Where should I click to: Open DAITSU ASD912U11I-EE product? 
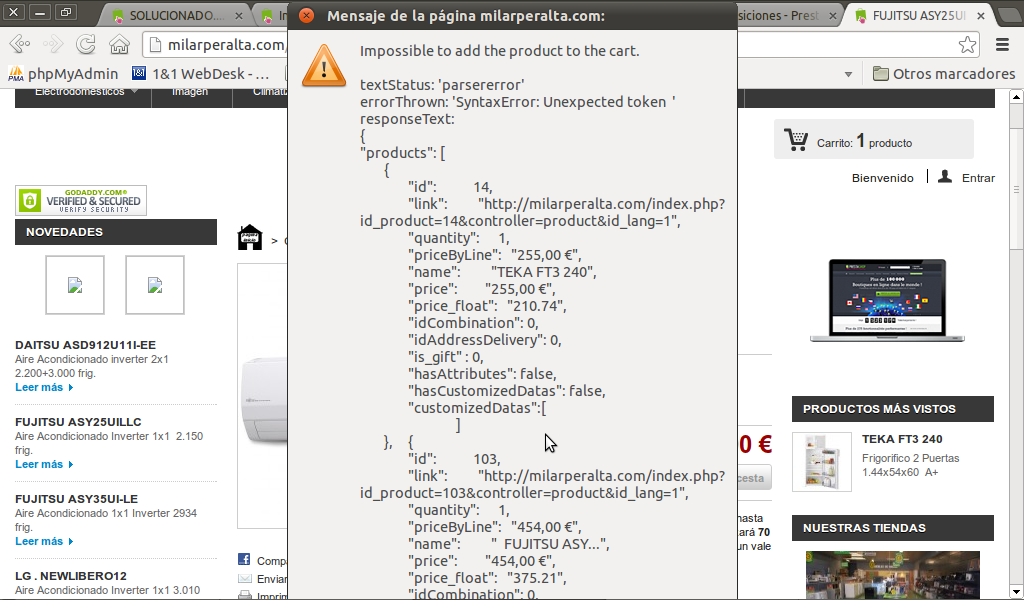tap(86, 345)
